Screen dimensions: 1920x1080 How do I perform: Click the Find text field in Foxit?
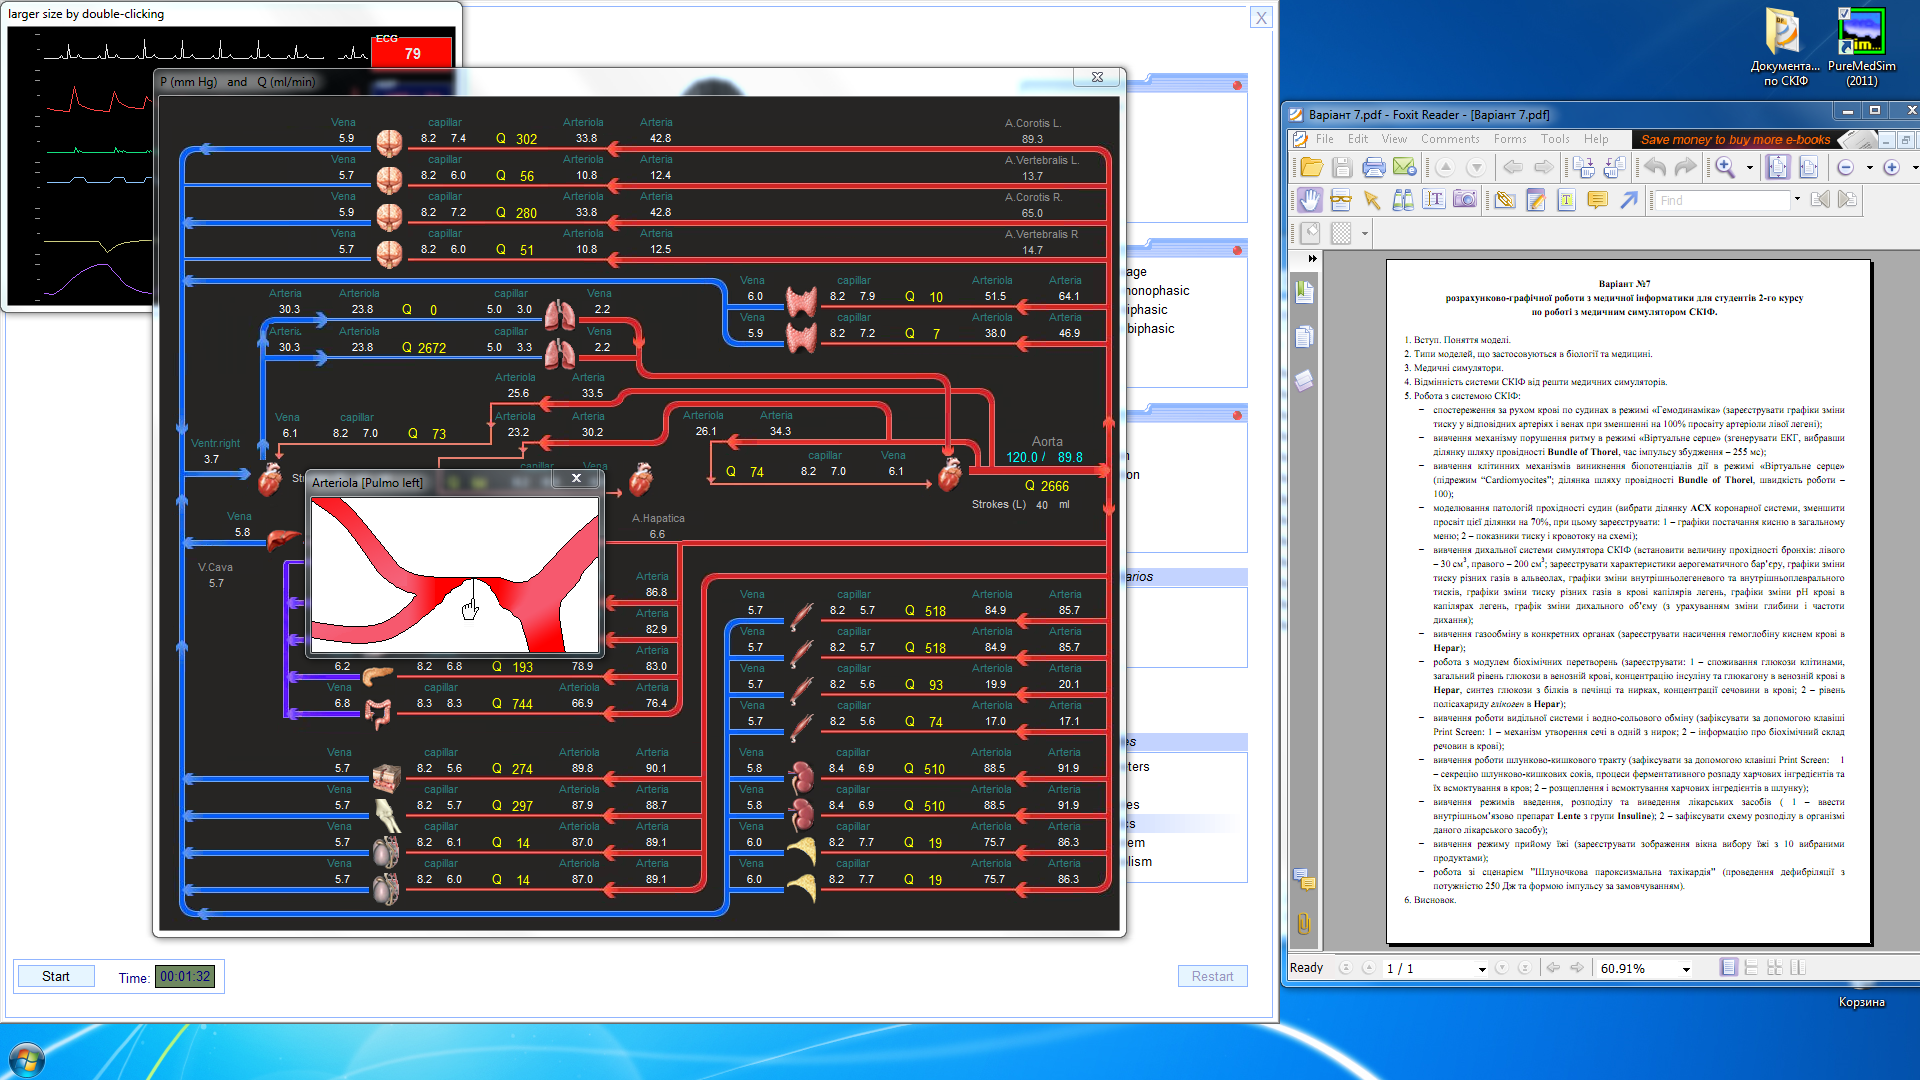tap(1721, 200)
